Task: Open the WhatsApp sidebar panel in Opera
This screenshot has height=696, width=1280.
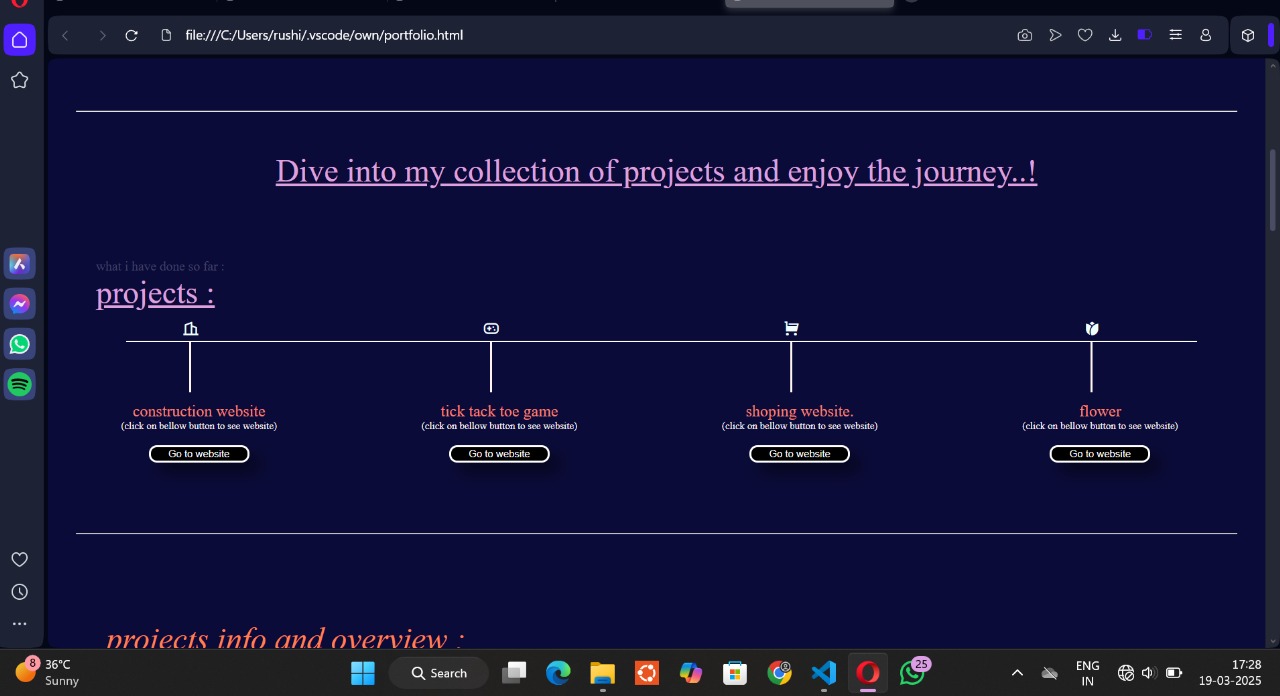Action: (x=19, y=344)
